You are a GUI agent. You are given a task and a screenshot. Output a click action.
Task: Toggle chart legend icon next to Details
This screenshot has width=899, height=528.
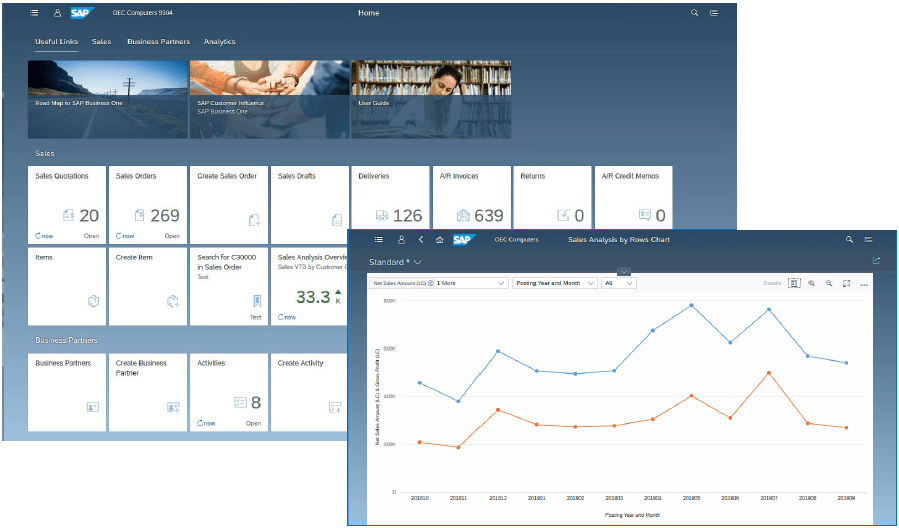[794, 283]
